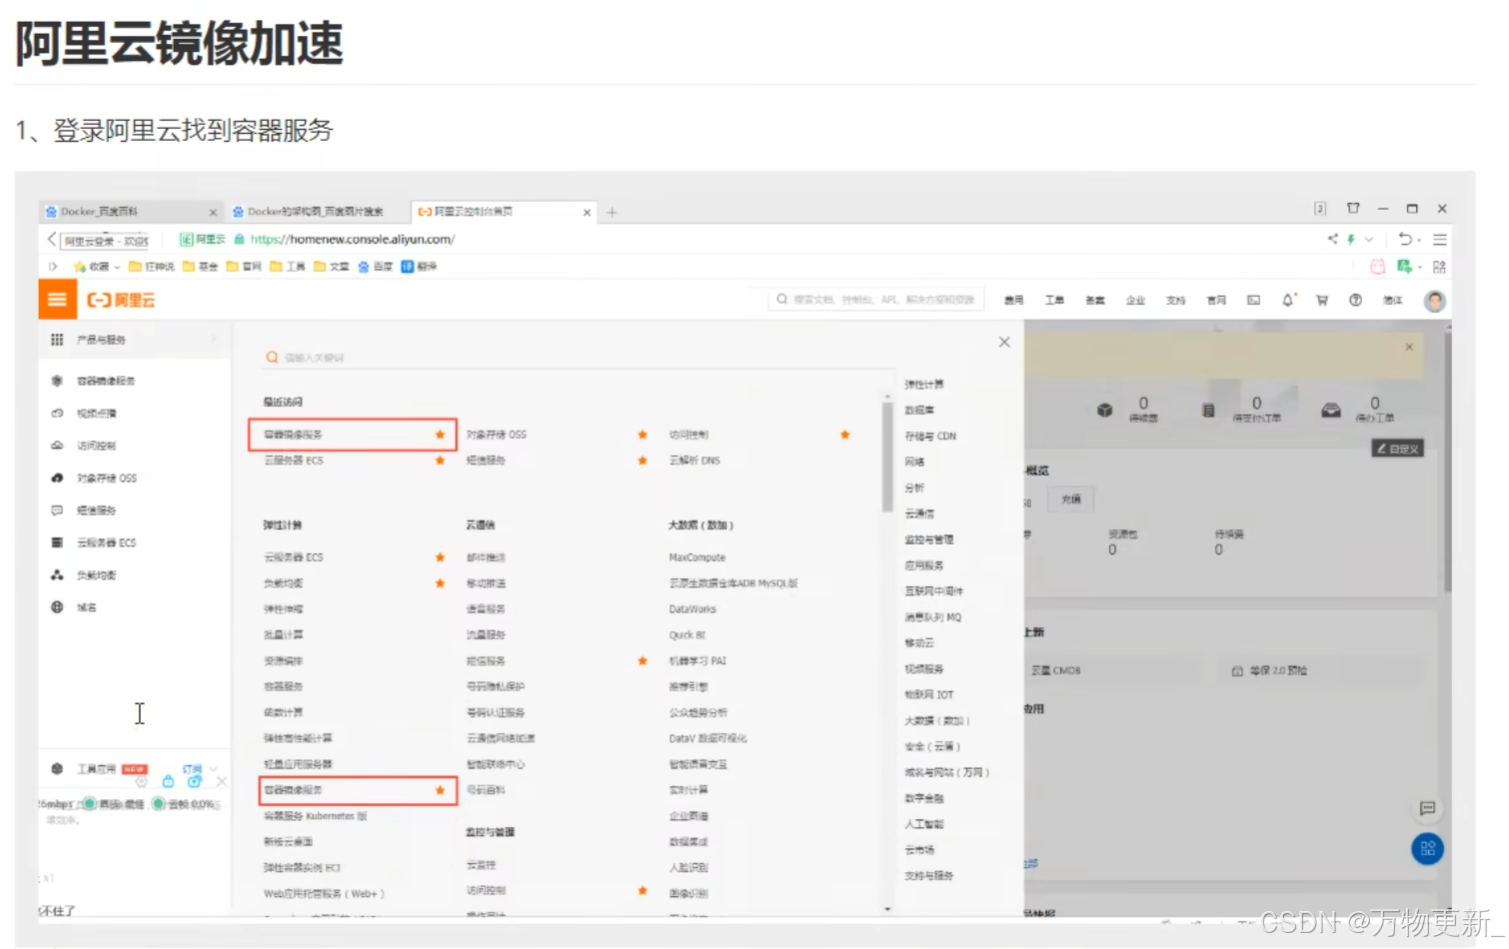The width and height of the screenshot is (1509, 949).
Task: Click the page right-side scrollbar
Action: (1447, 464)
